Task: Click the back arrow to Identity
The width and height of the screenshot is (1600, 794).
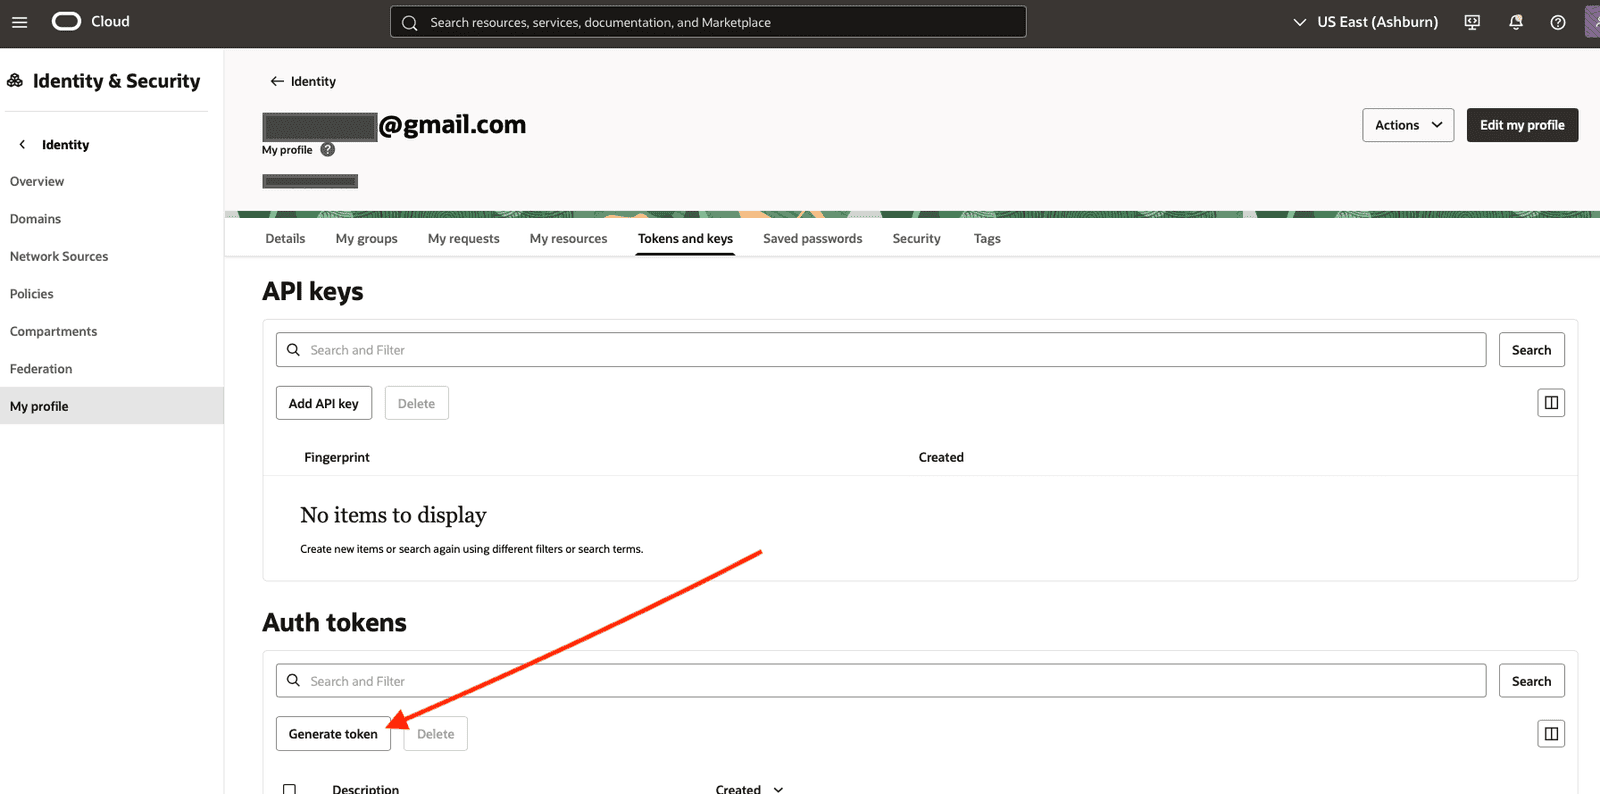Action: click(277, 81)
